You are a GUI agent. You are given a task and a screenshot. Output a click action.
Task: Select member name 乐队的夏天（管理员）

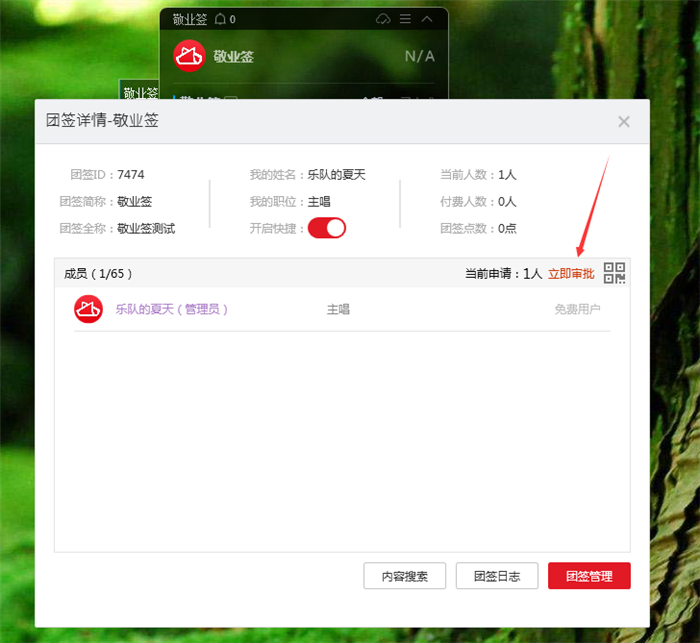(172, 309)
